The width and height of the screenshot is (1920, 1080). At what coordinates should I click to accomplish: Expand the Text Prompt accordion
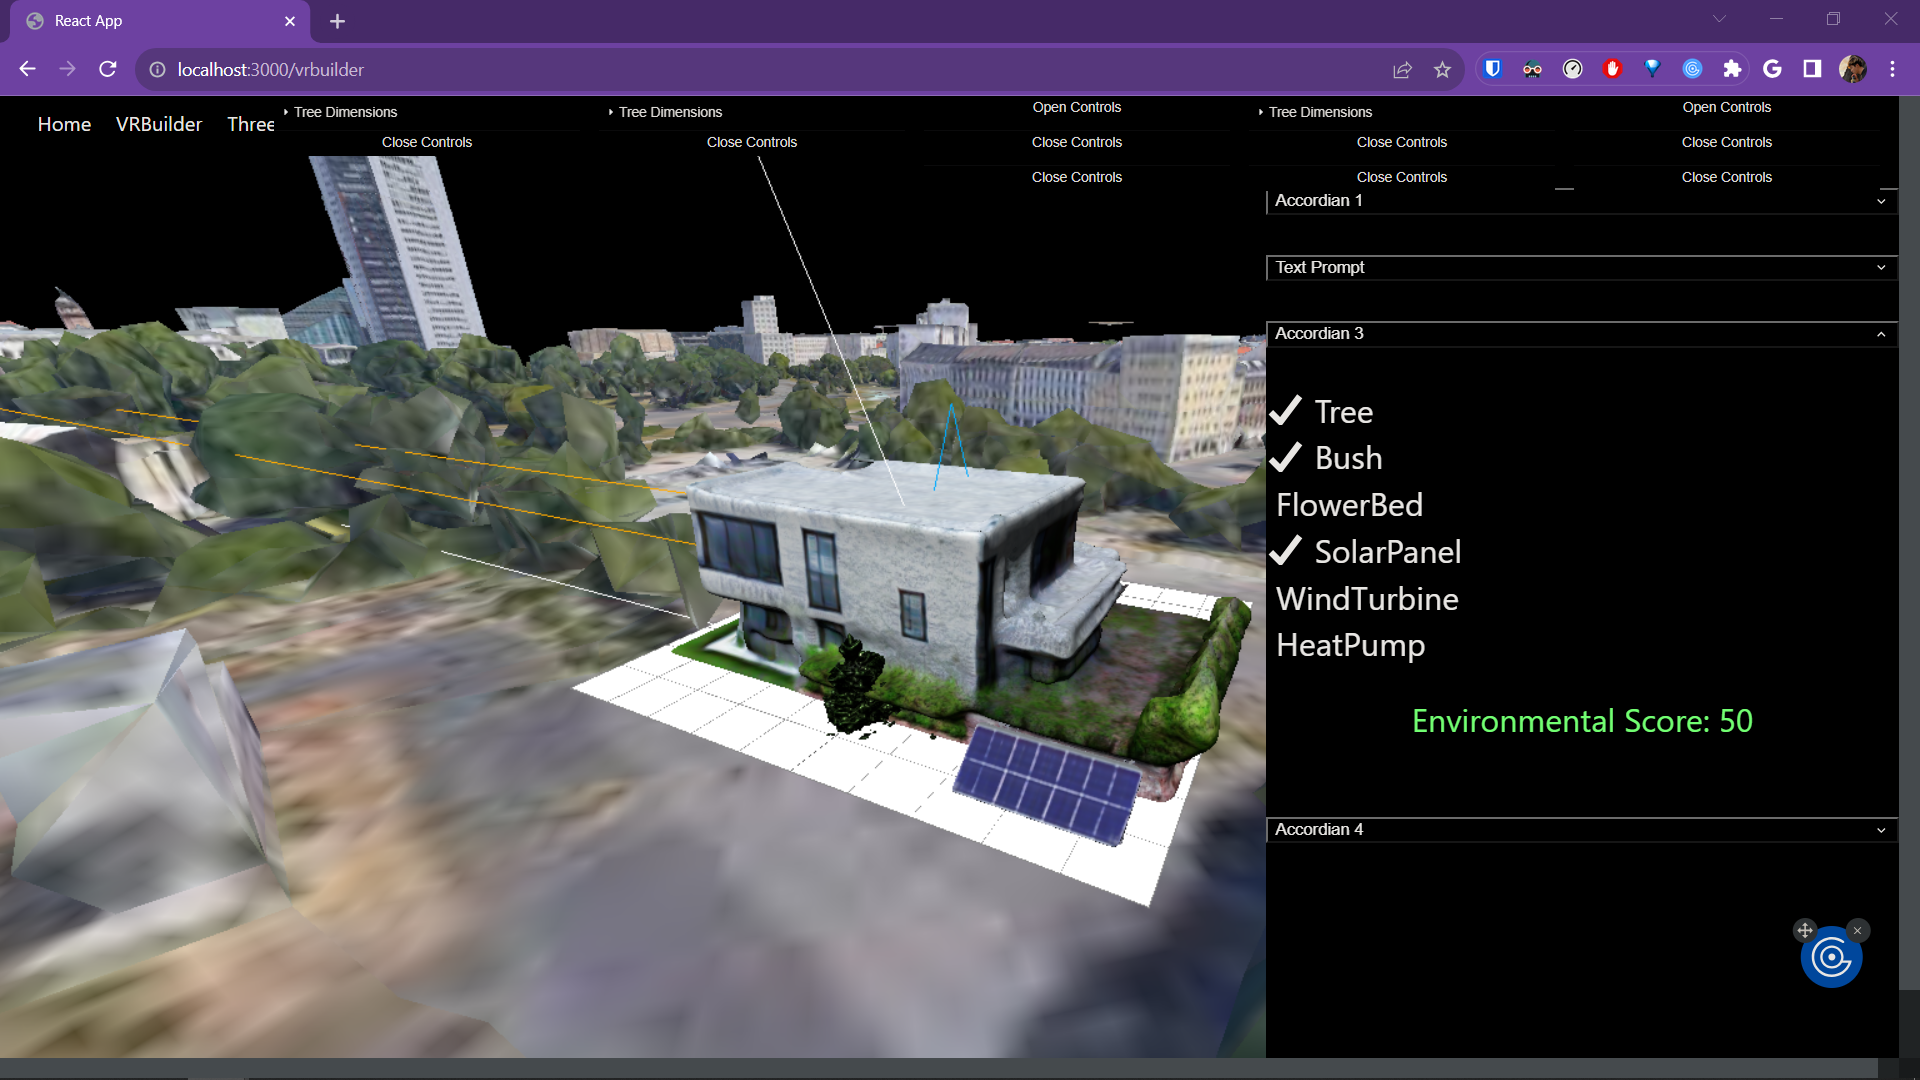1580,268
